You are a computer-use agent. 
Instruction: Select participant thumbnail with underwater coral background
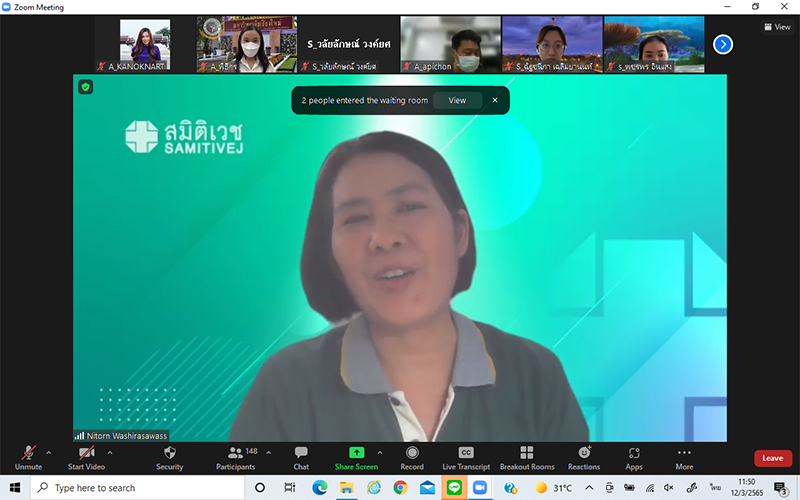654,44
